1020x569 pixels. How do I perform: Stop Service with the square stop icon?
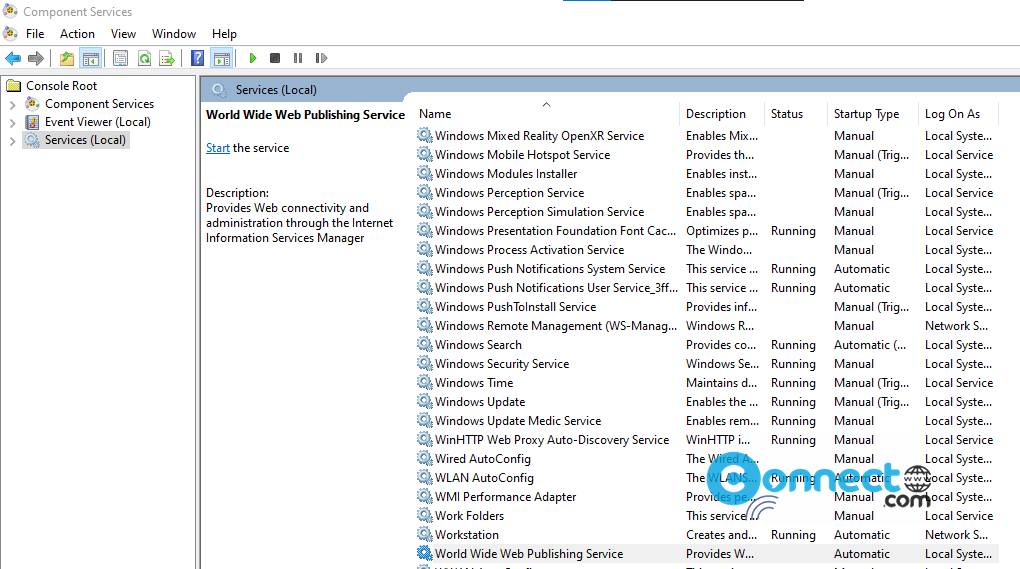[275, 59]
